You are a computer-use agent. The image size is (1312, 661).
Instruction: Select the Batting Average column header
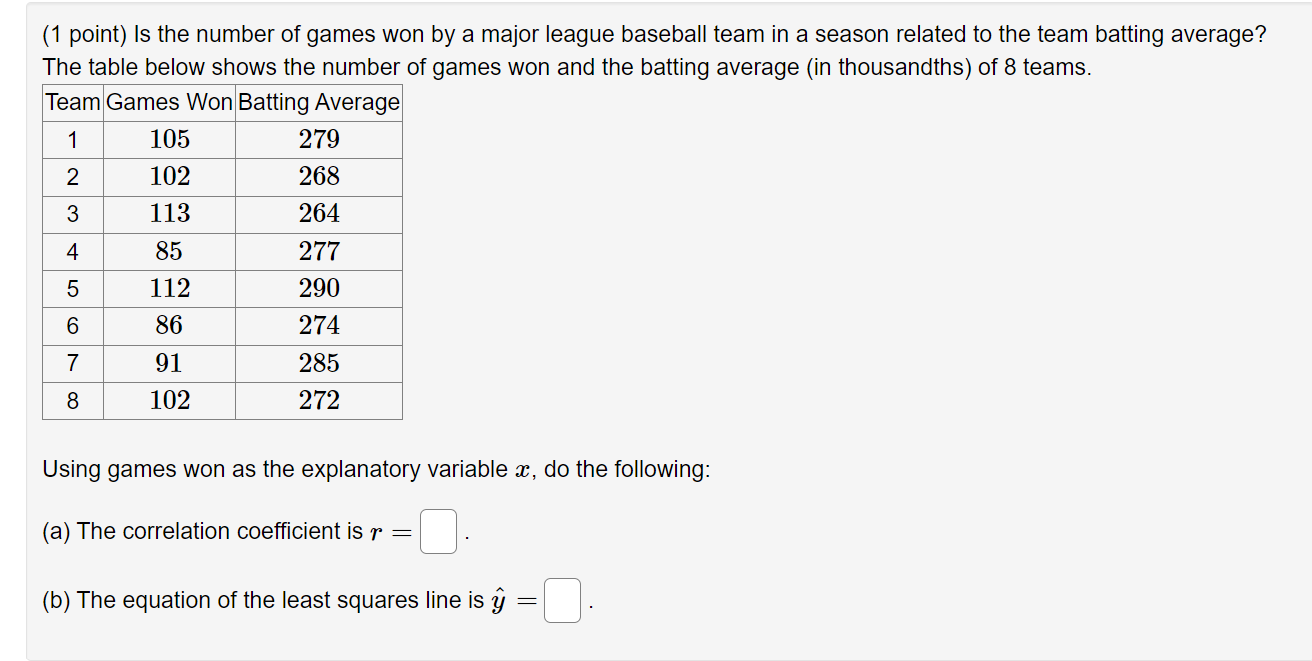(x=317, y=101)
